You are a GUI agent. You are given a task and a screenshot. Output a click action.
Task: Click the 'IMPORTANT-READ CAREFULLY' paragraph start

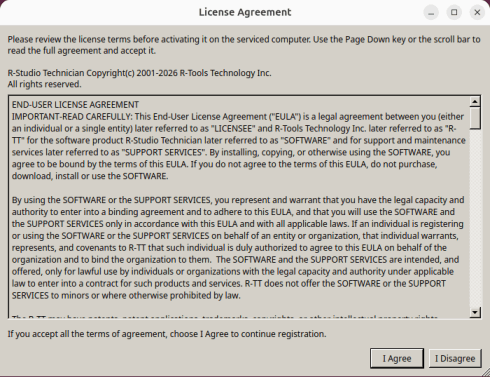(x=72, y=117)
